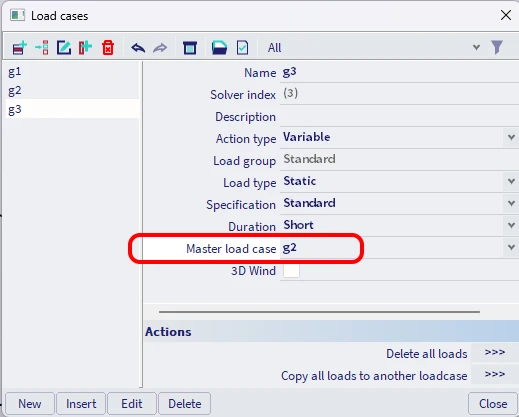Image resolution: width=519 pixels, height=417 pixels.
Task: Click the New load case toolbar icon
Action: [x=19, y=48]
